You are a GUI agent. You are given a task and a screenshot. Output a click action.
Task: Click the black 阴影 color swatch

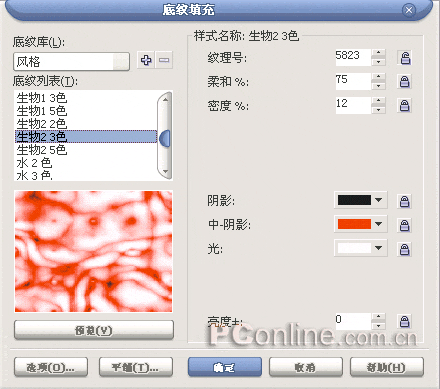(354, 200)
